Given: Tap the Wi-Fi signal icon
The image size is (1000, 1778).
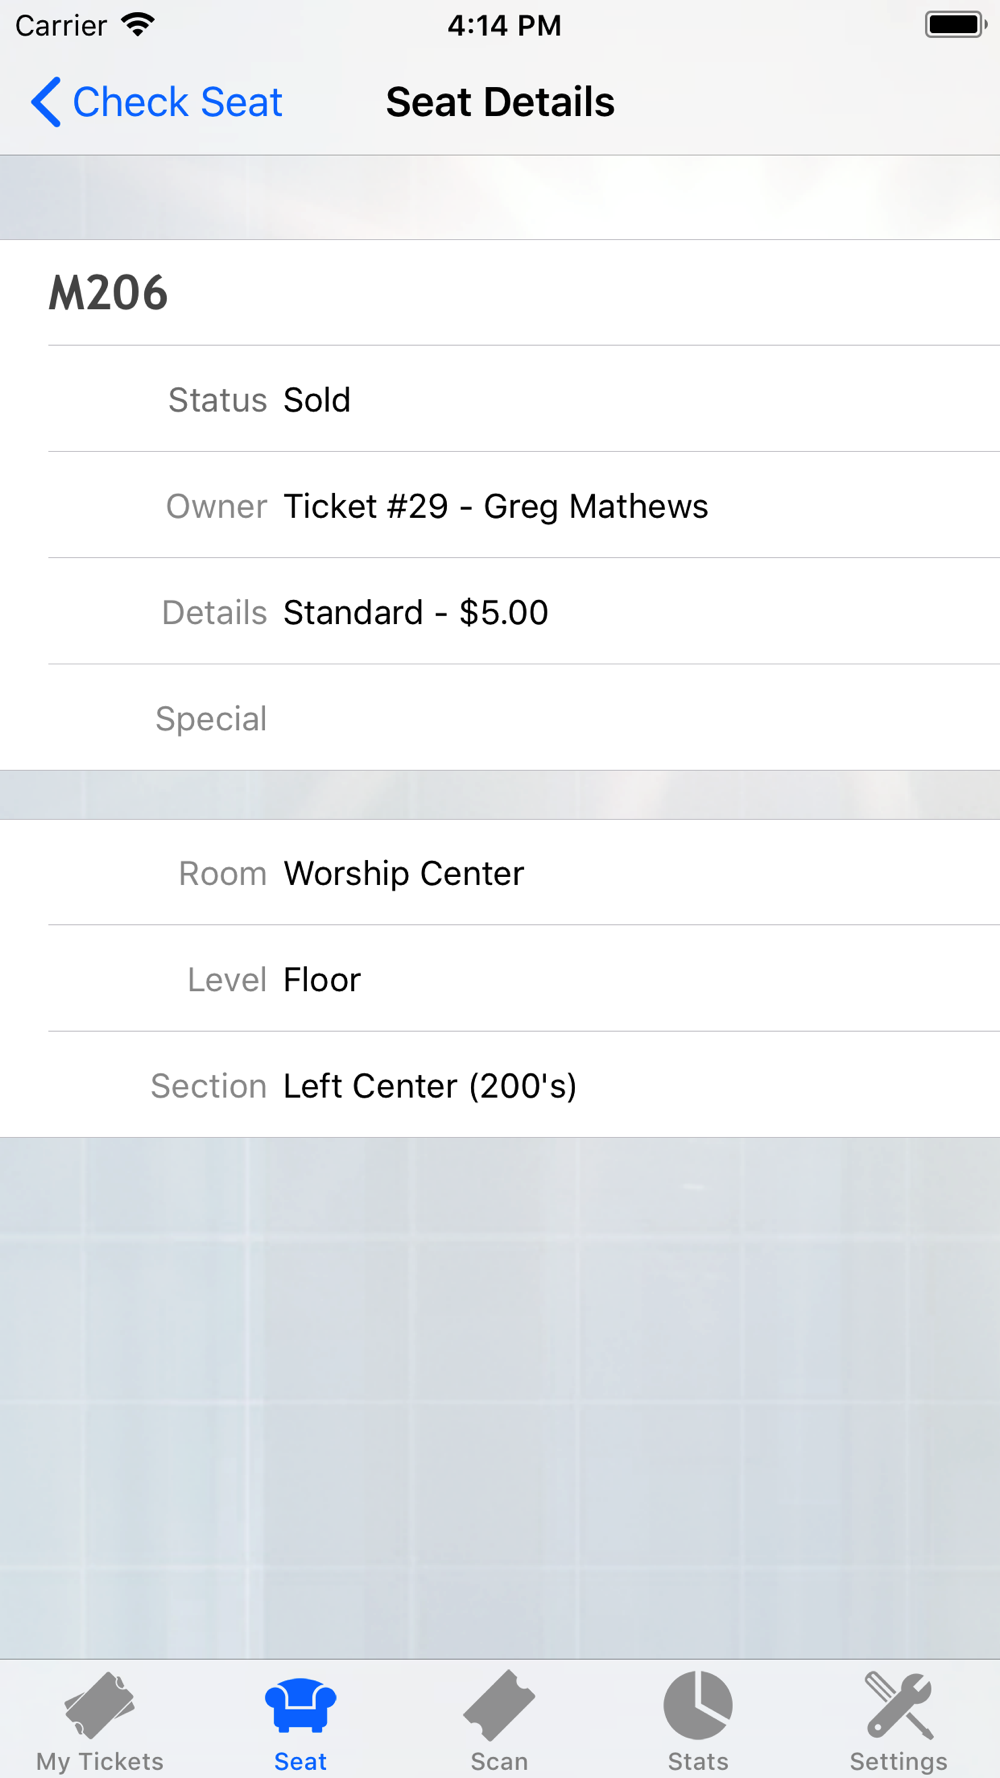Looking at the screenshot, I should [x=138, y=24].
